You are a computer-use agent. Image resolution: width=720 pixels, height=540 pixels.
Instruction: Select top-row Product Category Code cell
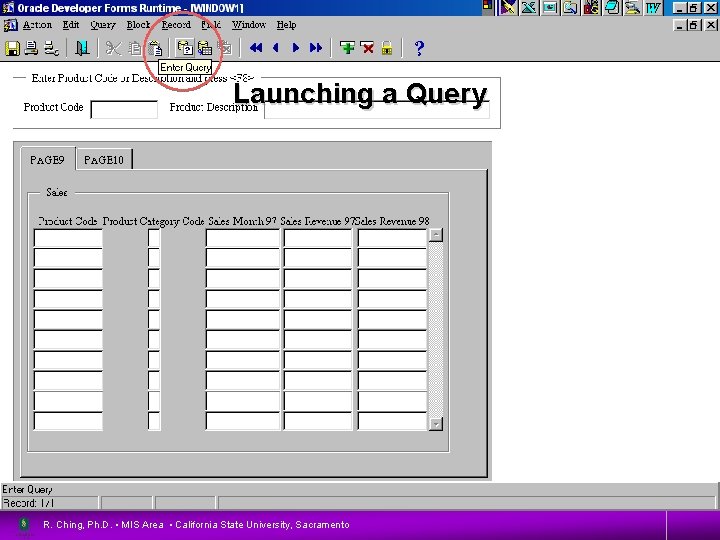tap(154, 238)
